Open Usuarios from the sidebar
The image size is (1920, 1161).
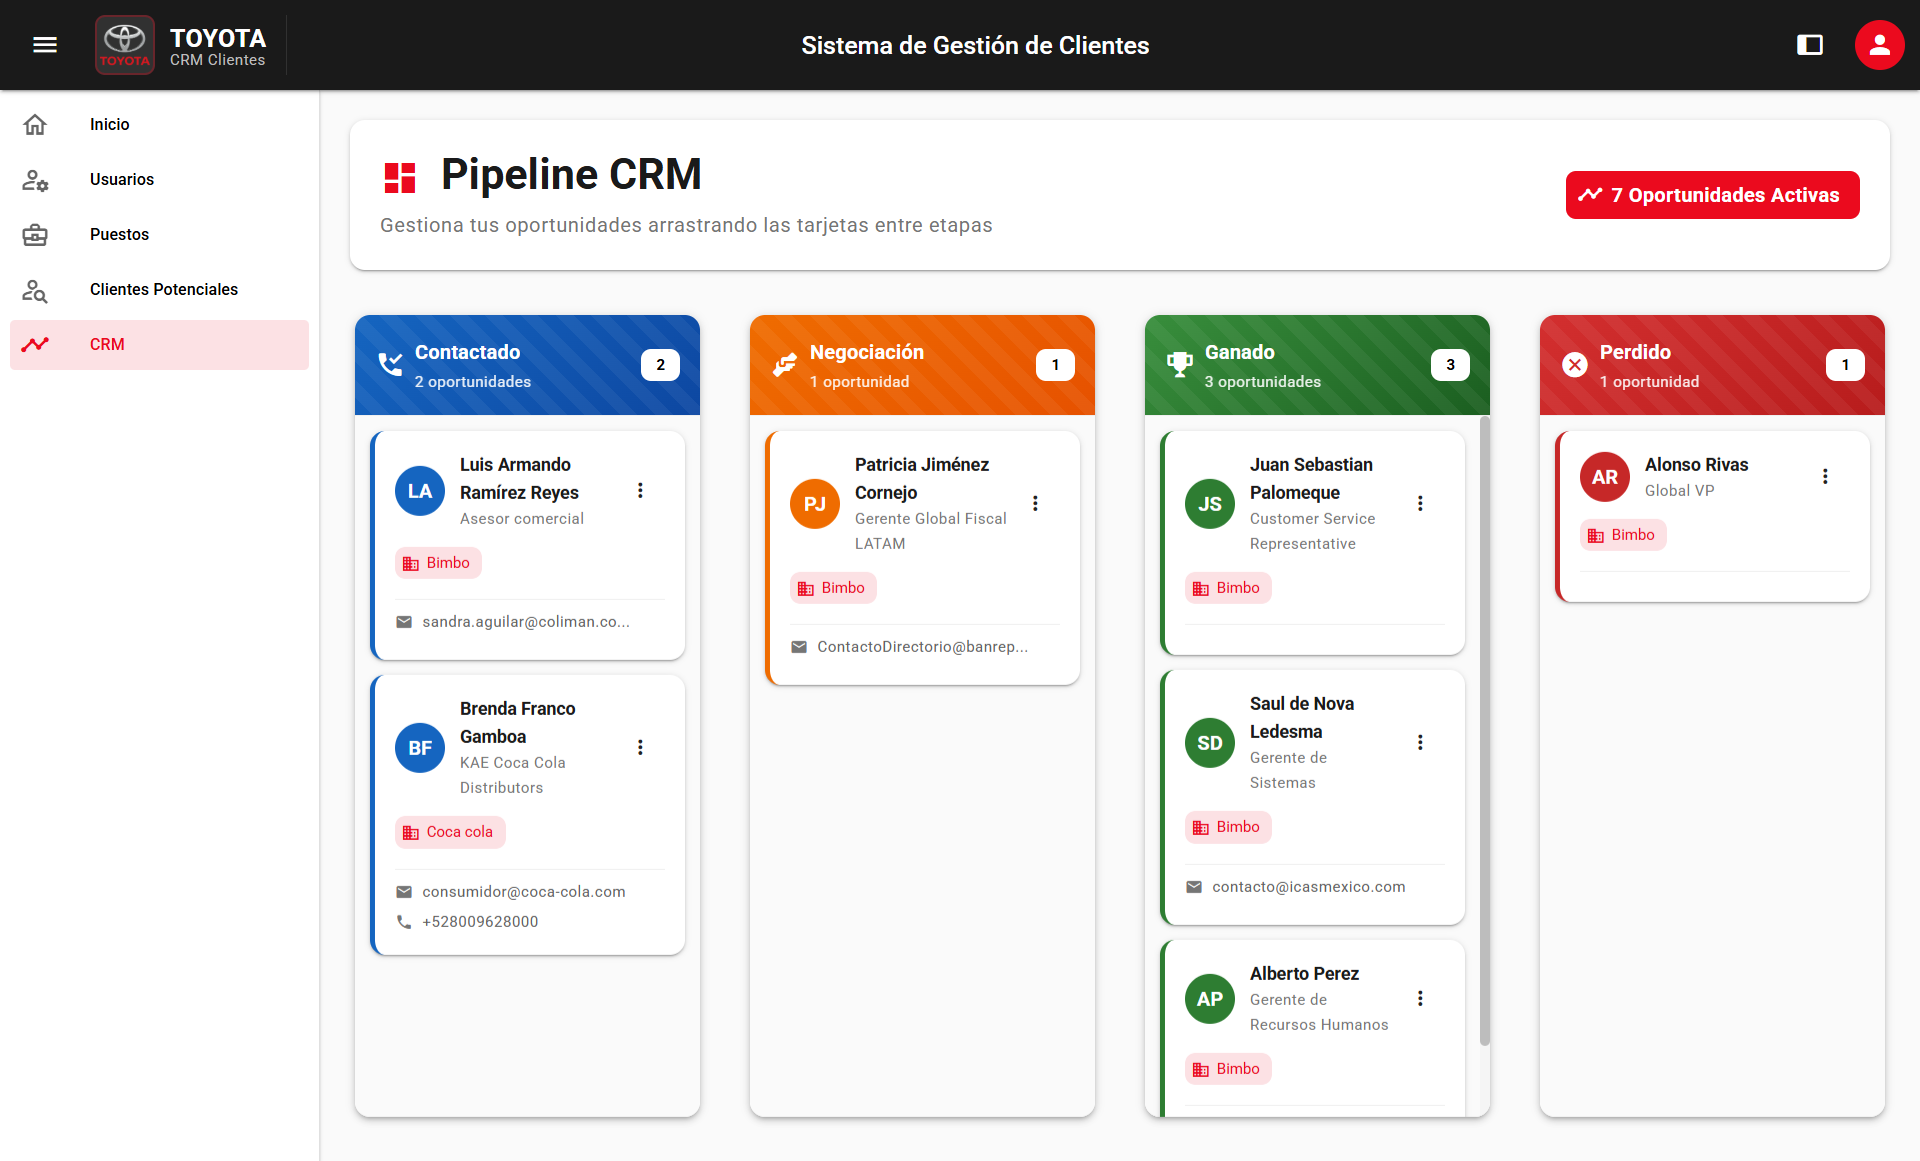pyautogui.click(x=121, y=179)
